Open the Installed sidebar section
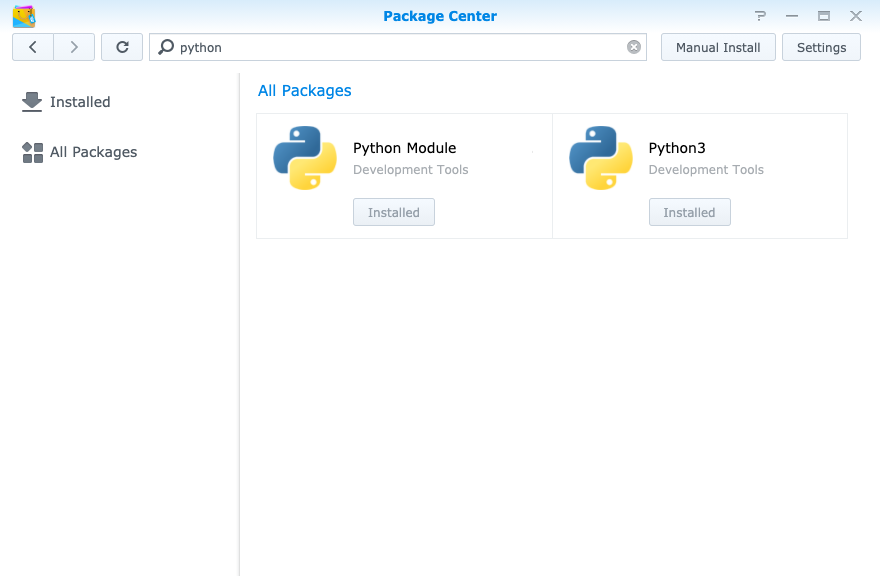Screen dimensions: 880x576 point(80,102)
